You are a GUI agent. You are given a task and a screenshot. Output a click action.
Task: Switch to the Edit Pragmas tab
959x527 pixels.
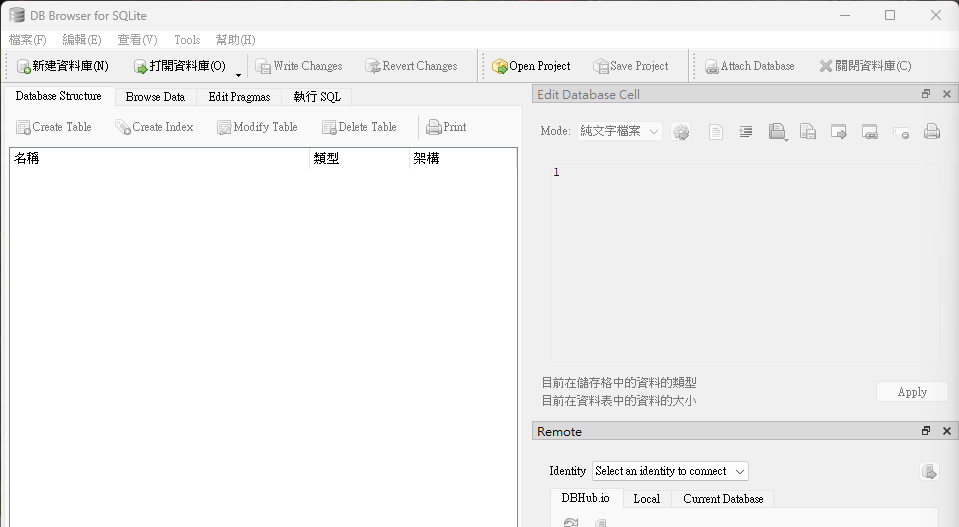click(239, 97)
